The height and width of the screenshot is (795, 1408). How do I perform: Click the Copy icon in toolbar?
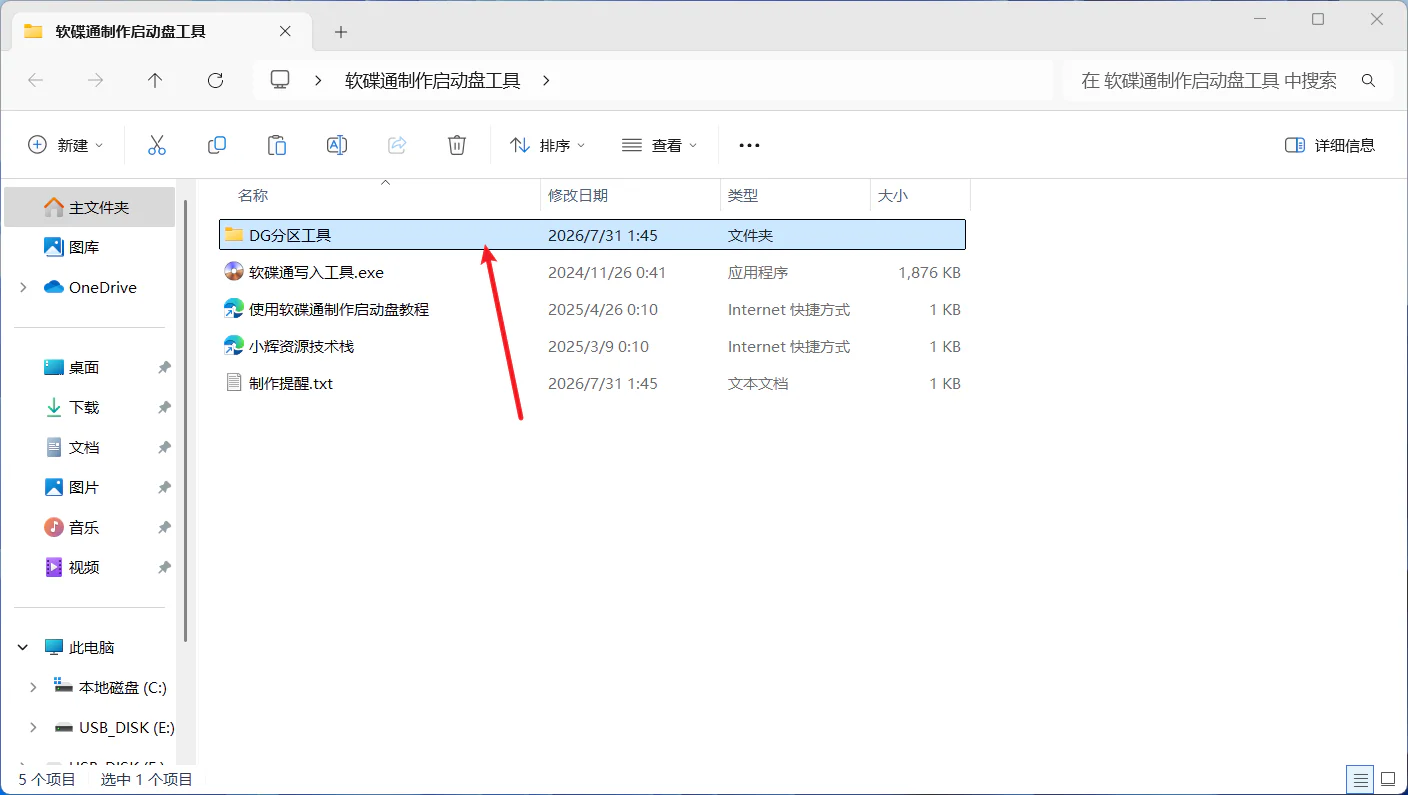[x=217, y=145]
